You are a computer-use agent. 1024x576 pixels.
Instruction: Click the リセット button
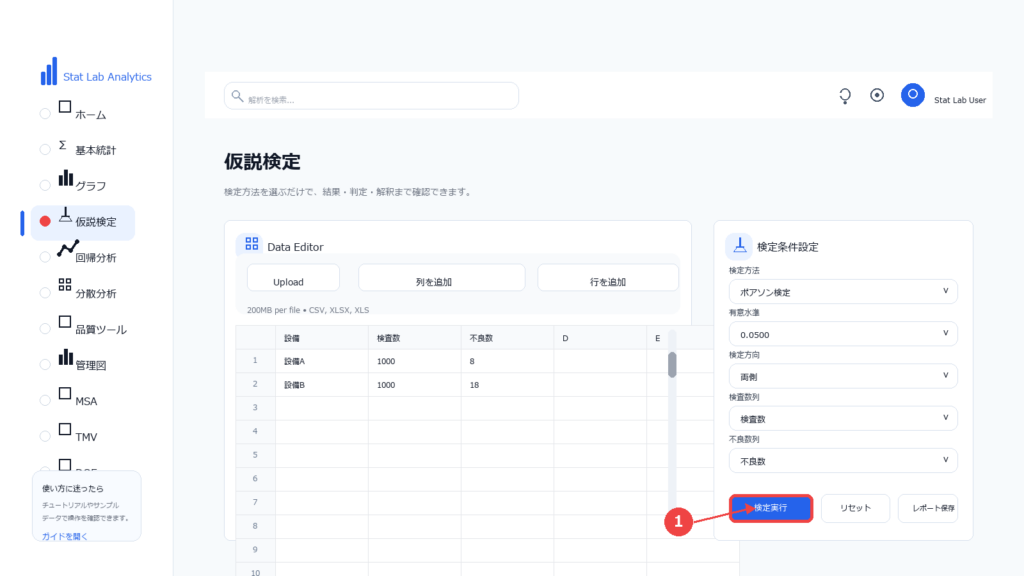tap(855, 508)
